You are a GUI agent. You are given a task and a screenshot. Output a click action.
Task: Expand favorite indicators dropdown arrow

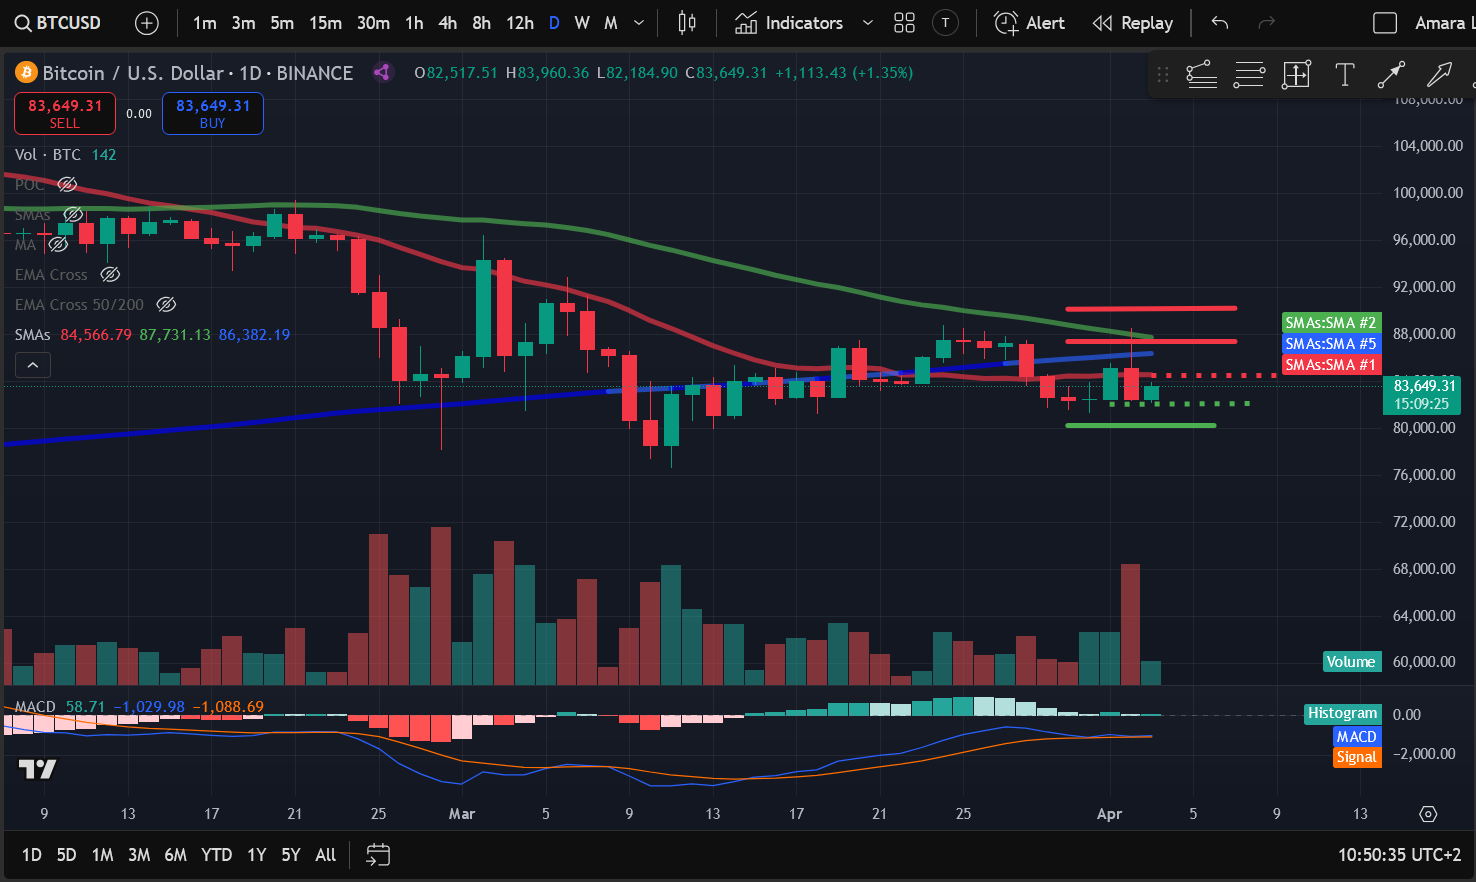pos(867,23)
